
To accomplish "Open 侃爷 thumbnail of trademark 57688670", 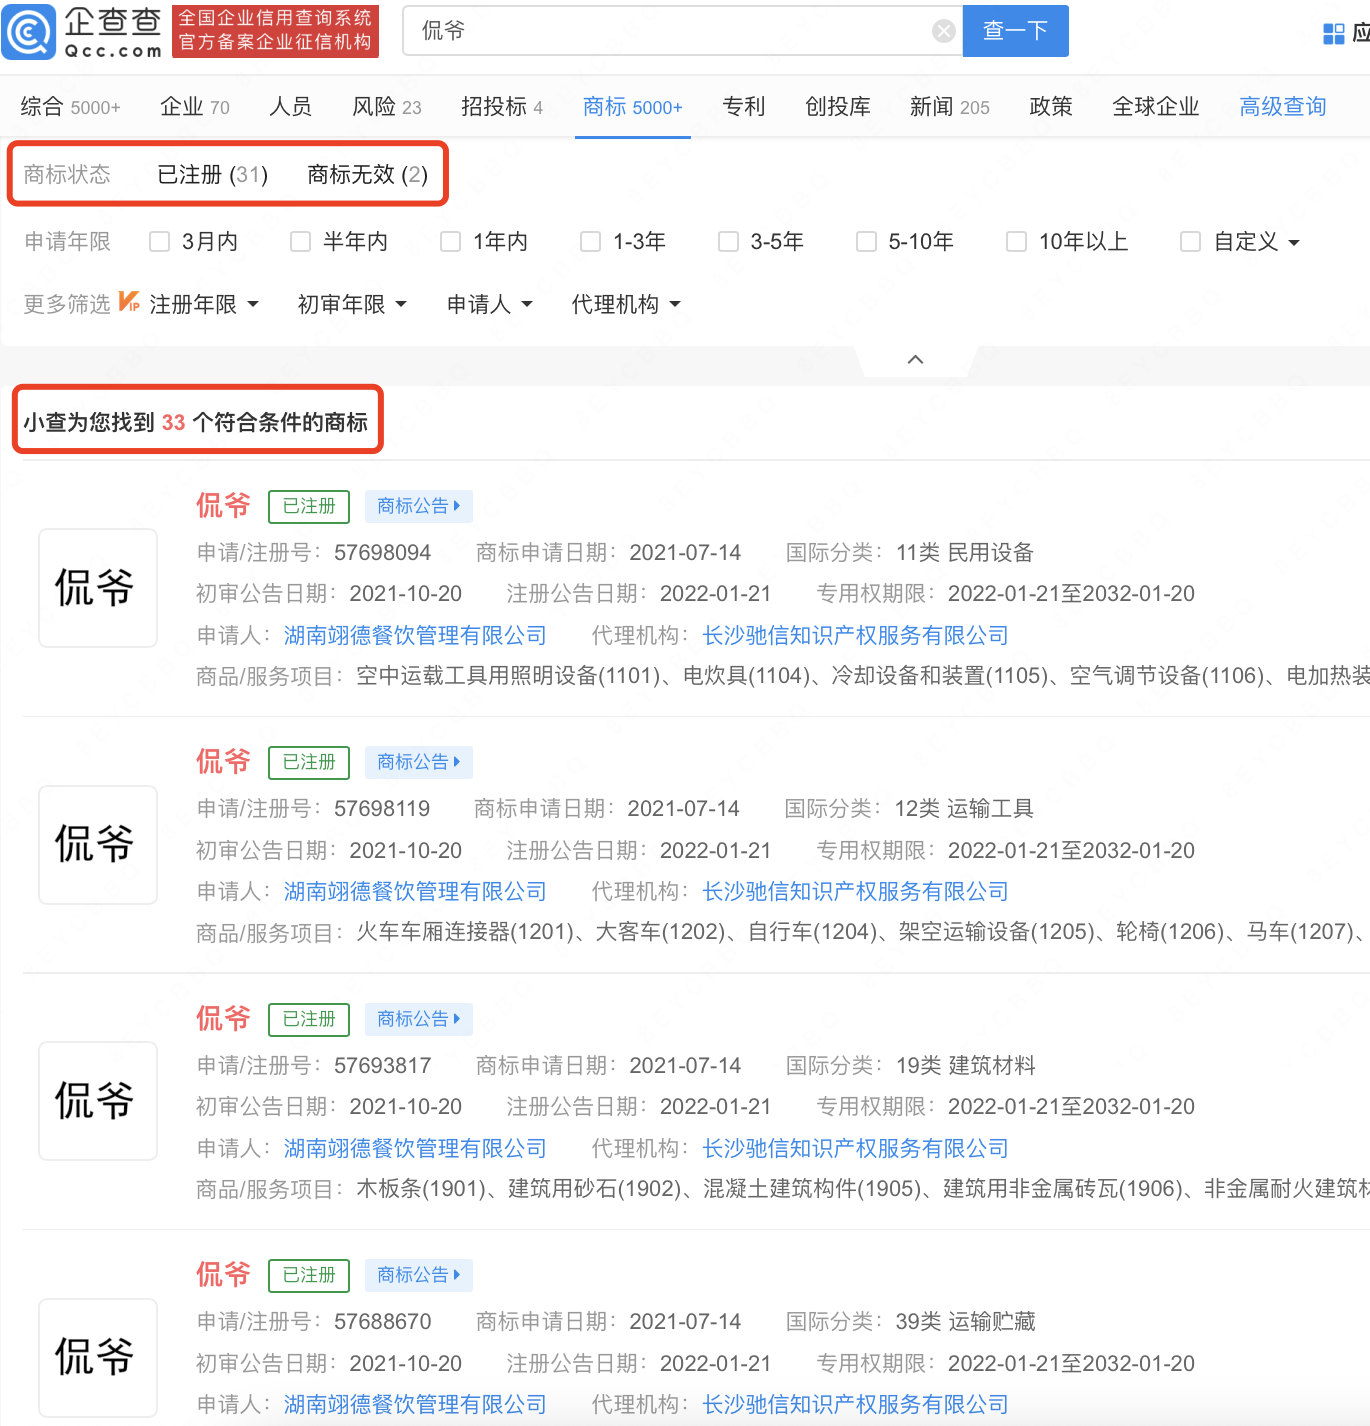I will [98, 1357].
